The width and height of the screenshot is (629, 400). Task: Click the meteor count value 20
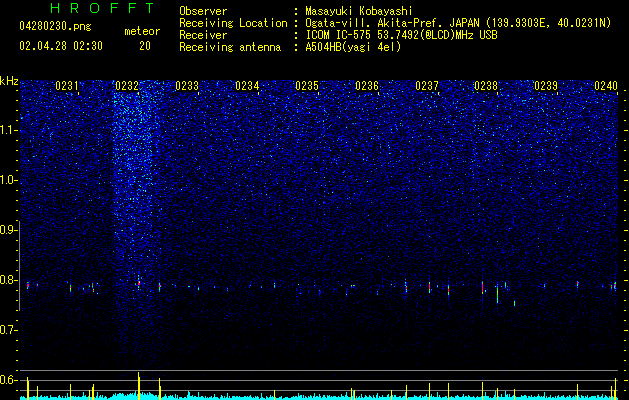pos(145,46)
